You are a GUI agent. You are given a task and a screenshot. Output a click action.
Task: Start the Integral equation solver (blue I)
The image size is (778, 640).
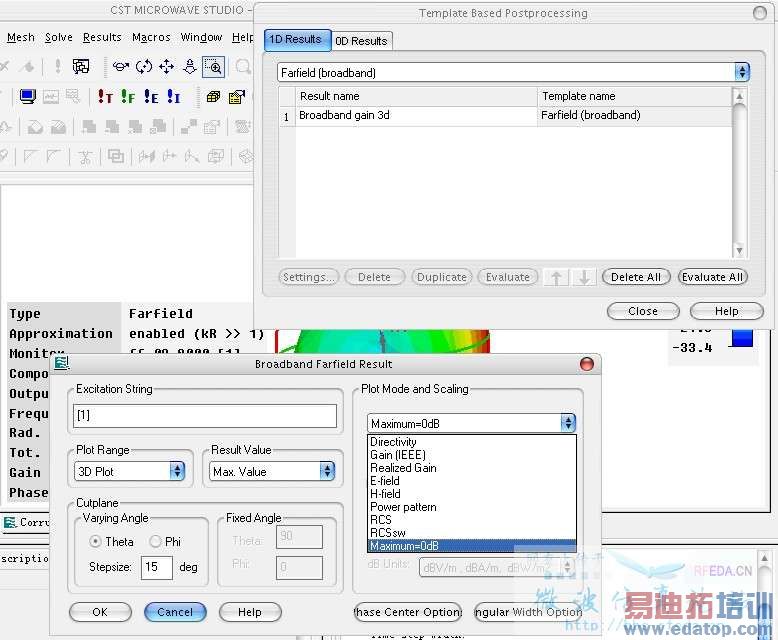point(174,96)
